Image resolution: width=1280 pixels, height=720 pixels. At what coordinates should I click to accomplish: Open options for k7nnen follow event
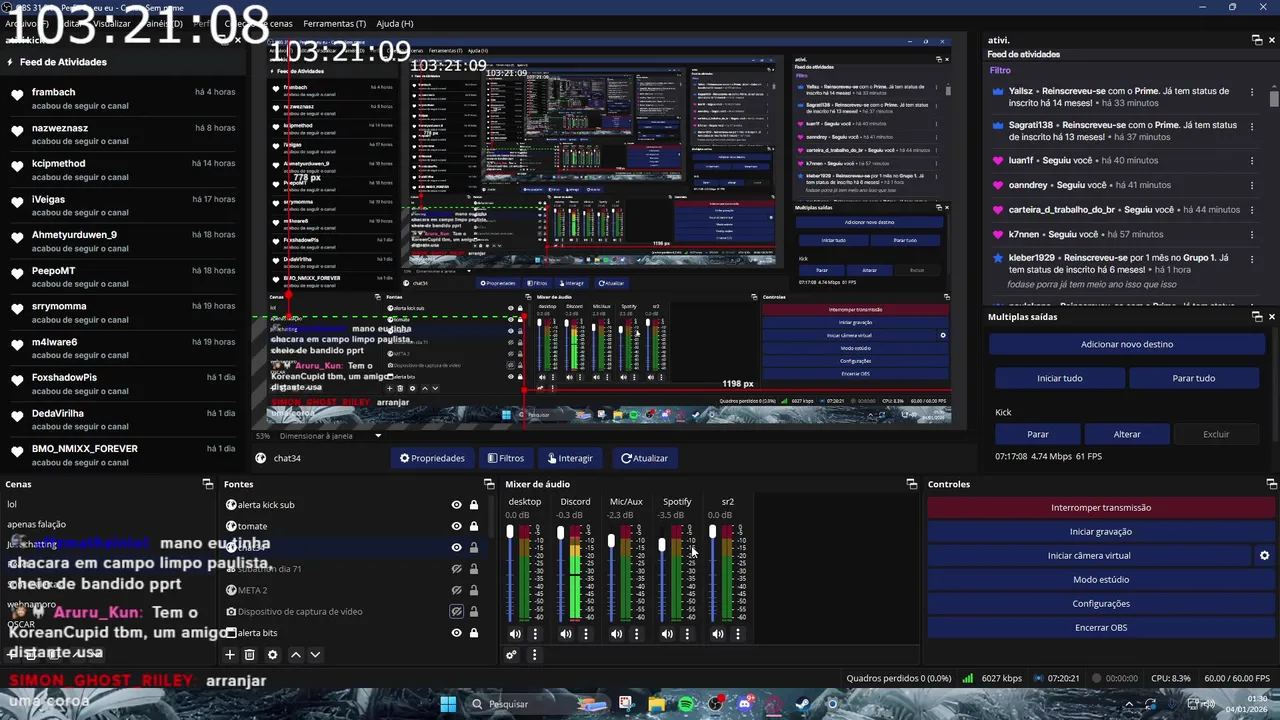[1252, 235]
